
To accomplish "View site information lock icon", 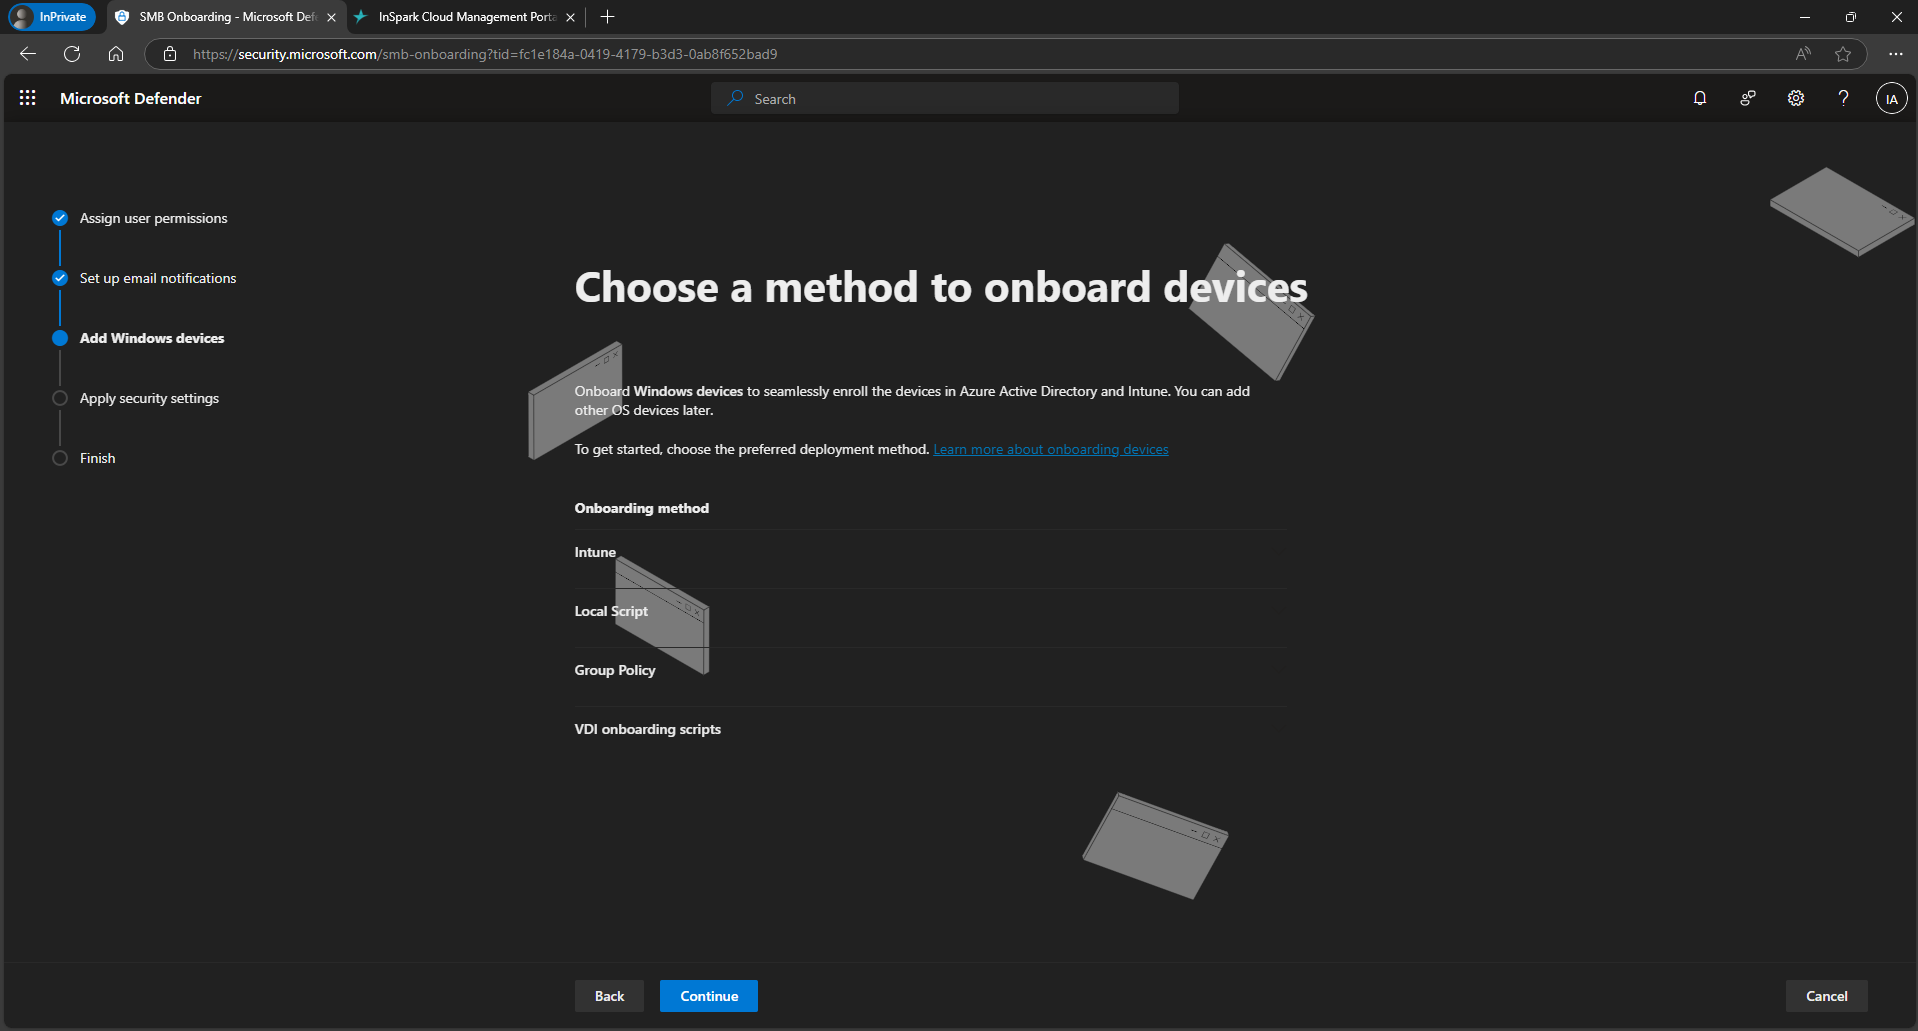I will [170, 54].
